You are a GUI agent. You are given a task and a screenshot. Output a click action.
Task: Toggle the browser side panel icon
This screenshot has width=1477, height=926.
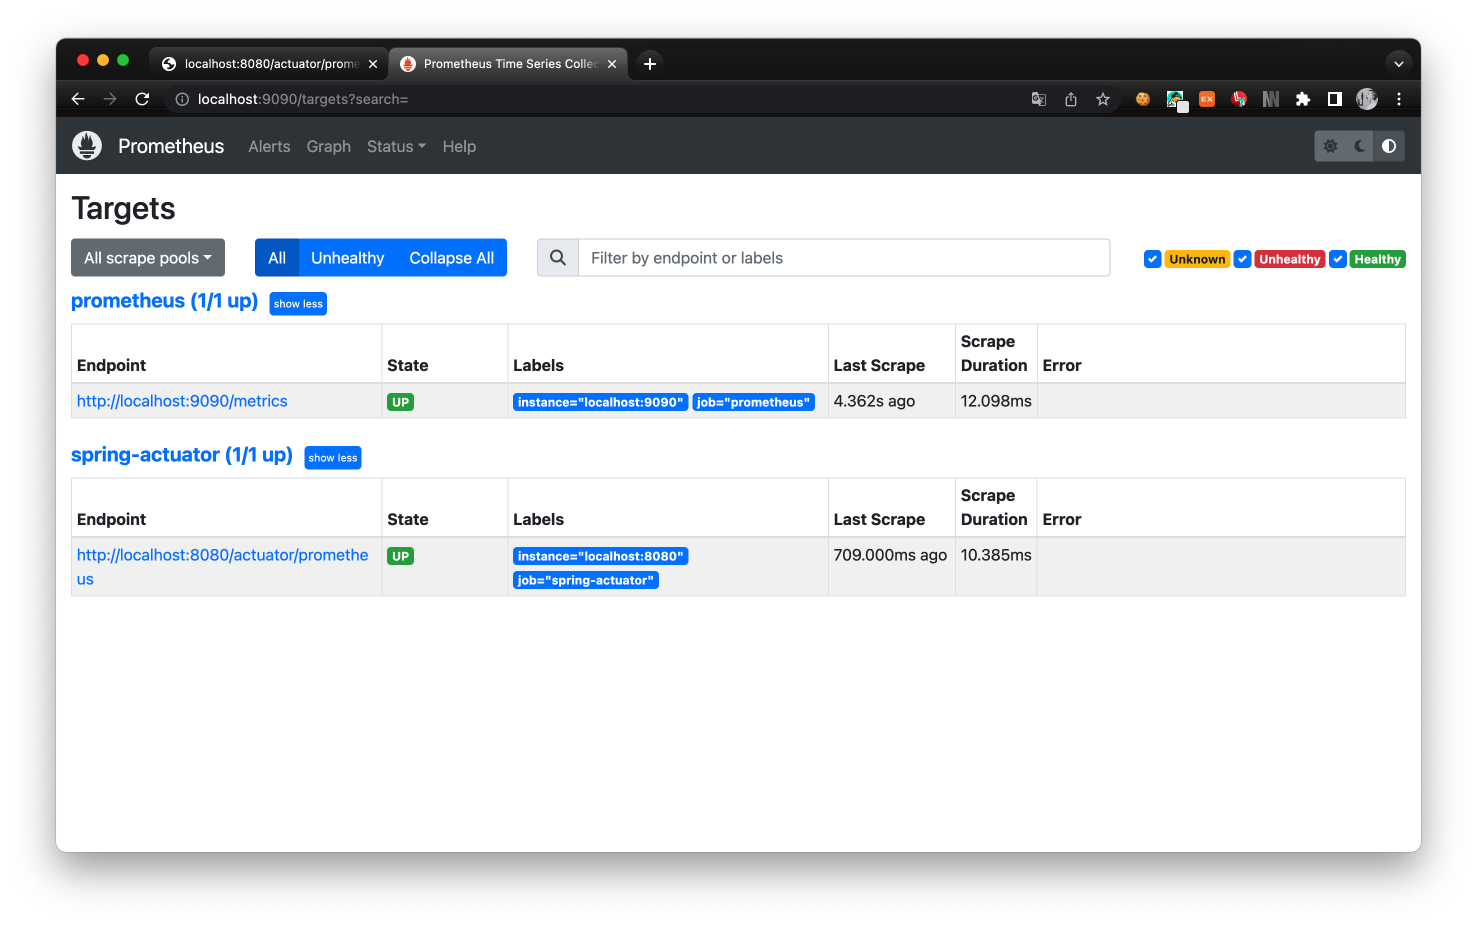tap(1335, 99)
